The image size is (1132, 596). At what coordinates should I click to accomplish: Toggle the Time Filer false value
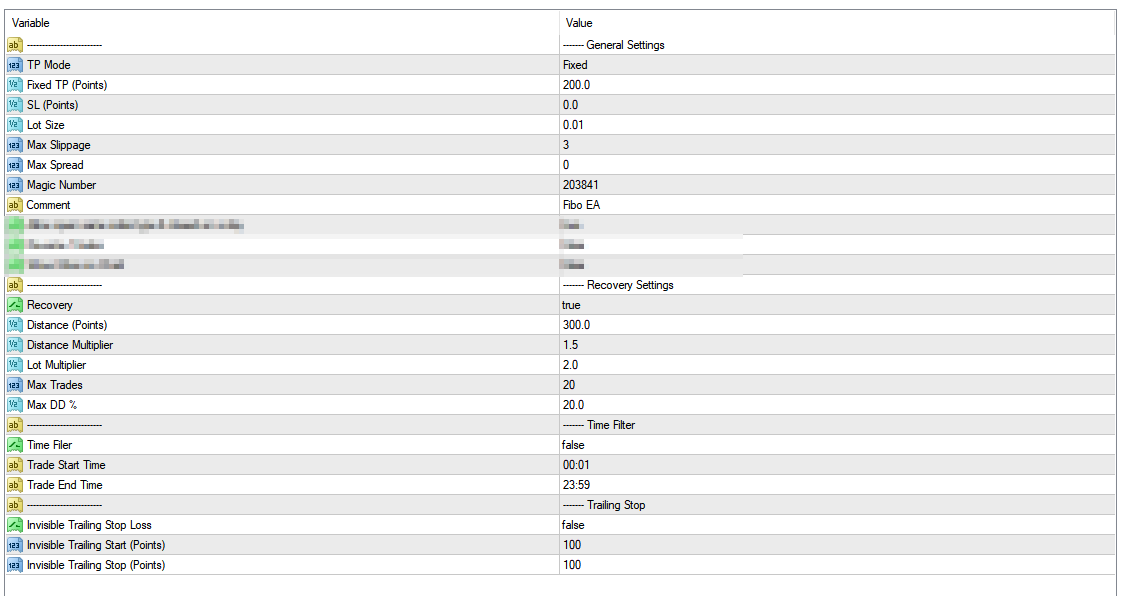click(x=837, y=445)
